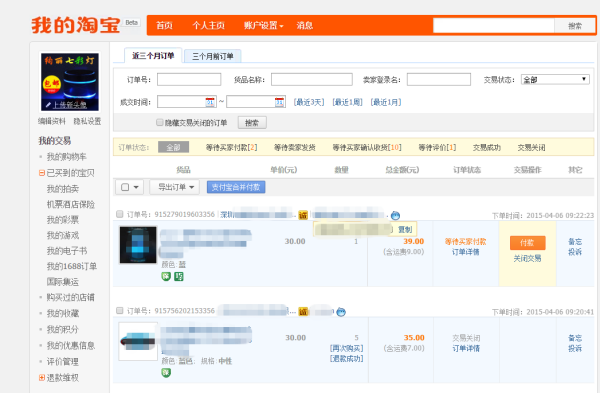
Task: Click product thumbnail of the 39.00 order
Action: (138, 245)
